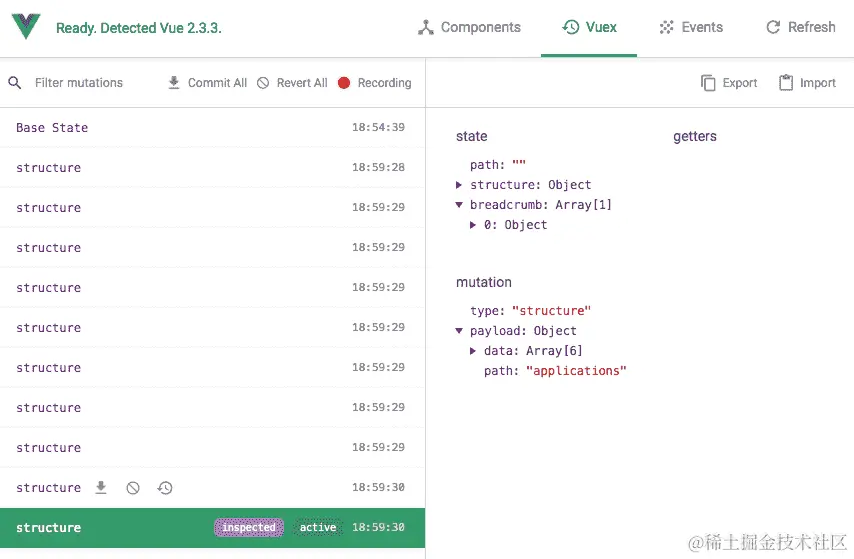Click the Export copy icon
This screenshot has height=559, width=854.
708,83
